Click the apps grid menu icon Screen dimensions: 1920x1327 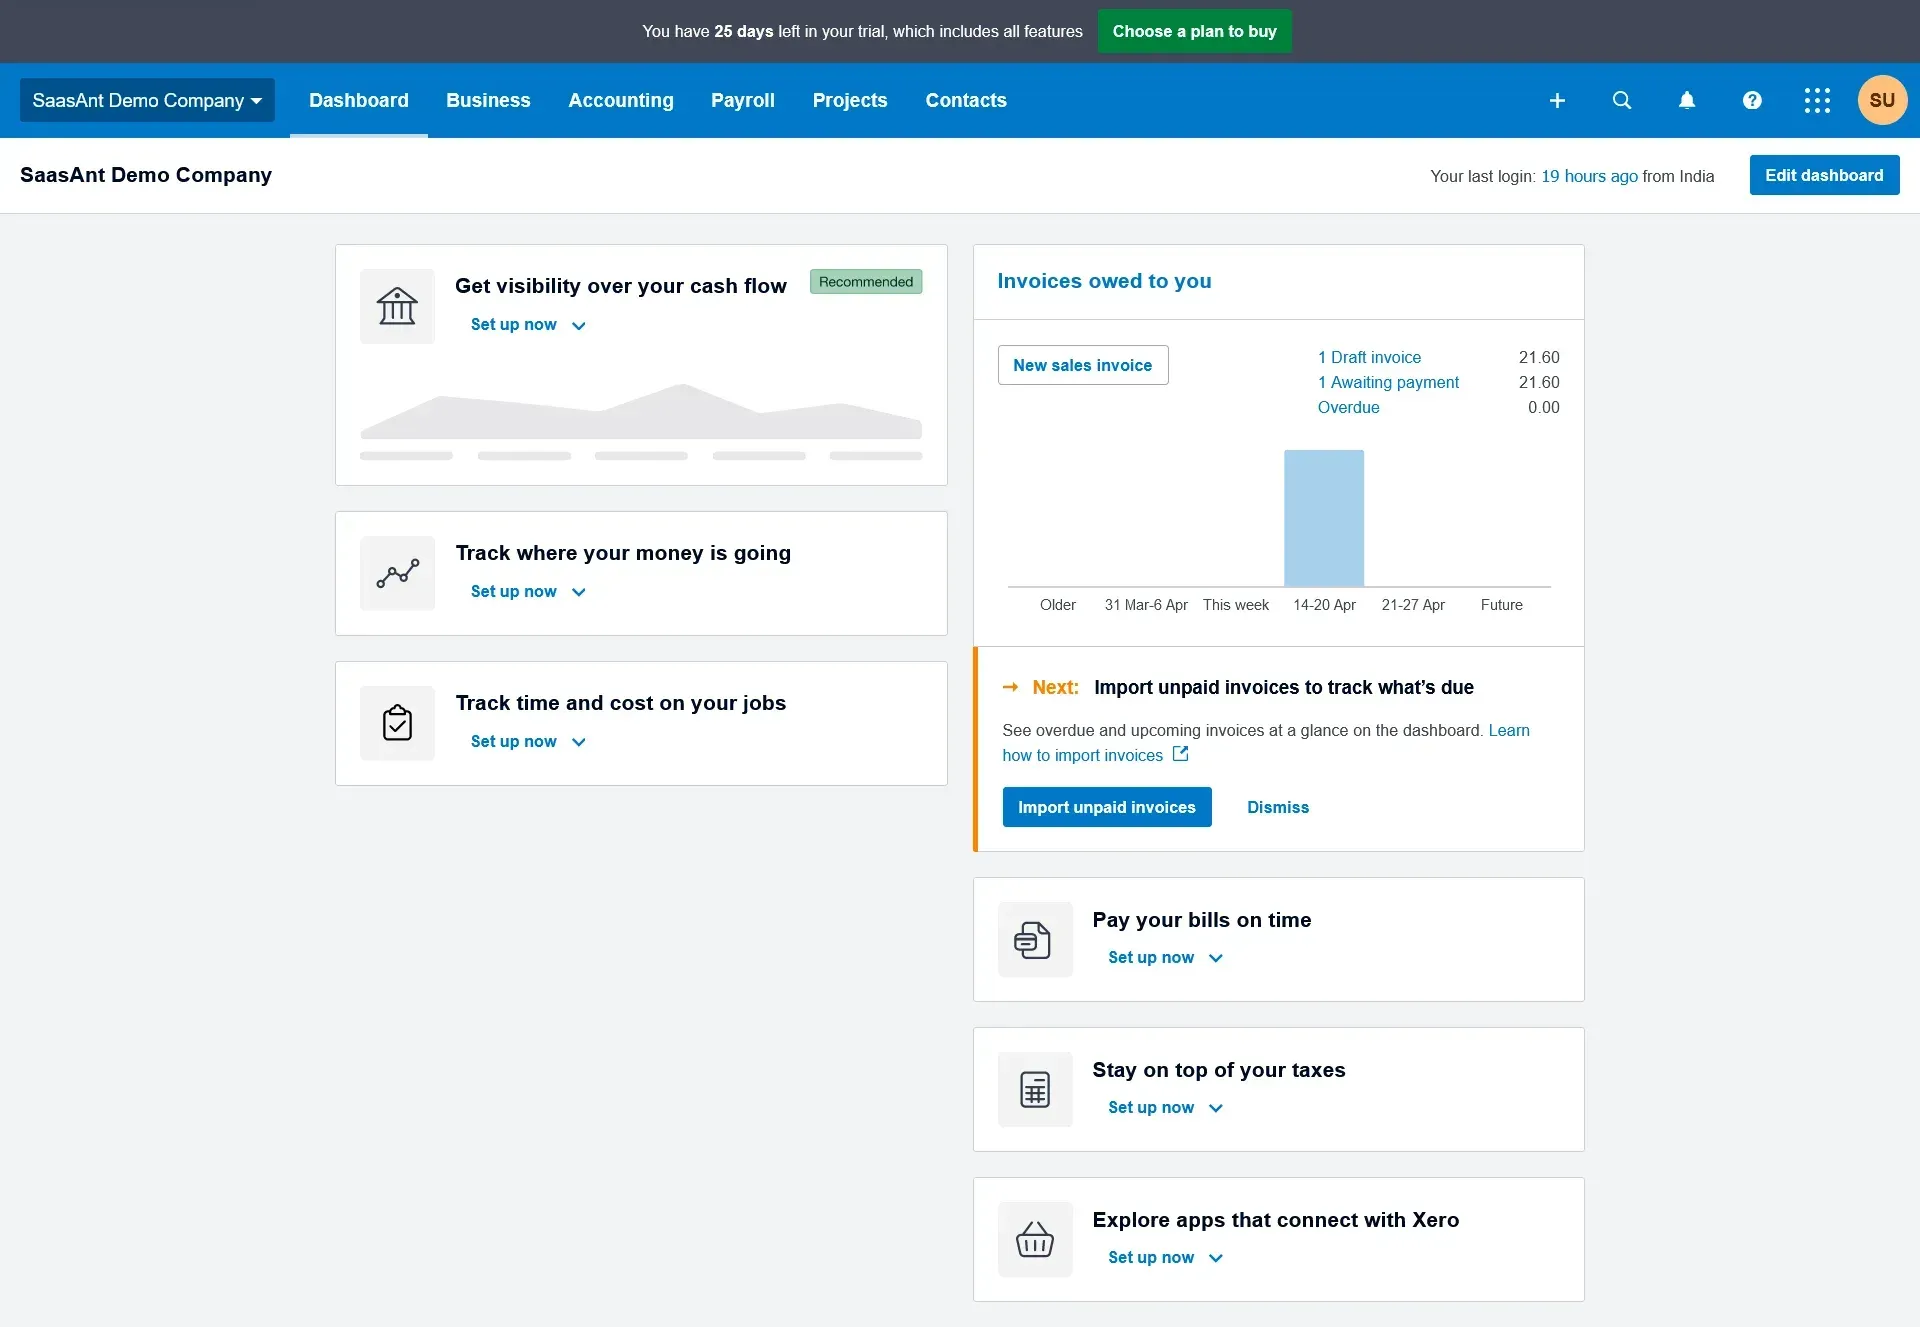(x=1818, y=99)
